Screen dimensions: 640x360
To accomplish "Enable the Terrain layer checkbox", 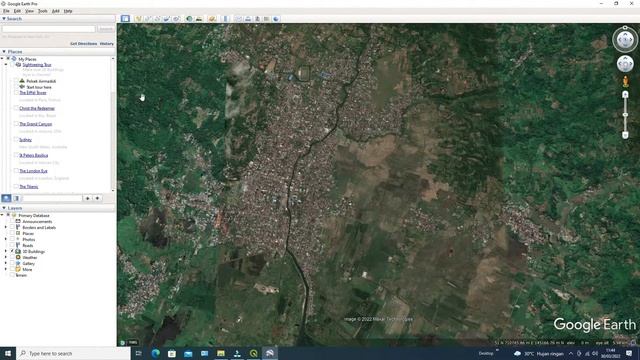I will [12, 275].
